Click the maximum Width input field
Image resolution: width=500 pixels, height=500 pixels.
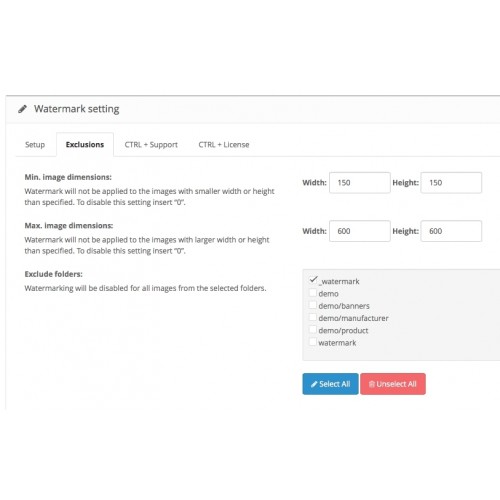pos(360,231)
